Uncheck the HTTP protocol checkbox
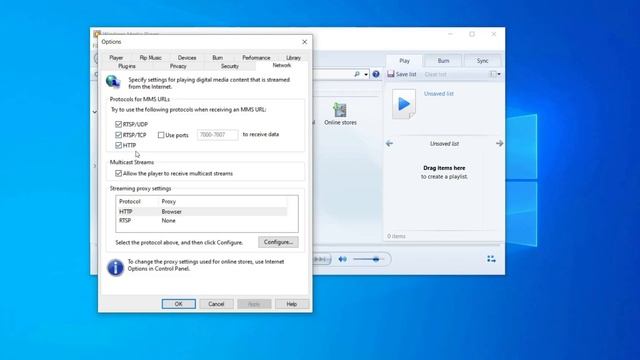Image resolution: width=640 pixels, height=360 pixels. (x=118, y=145)
